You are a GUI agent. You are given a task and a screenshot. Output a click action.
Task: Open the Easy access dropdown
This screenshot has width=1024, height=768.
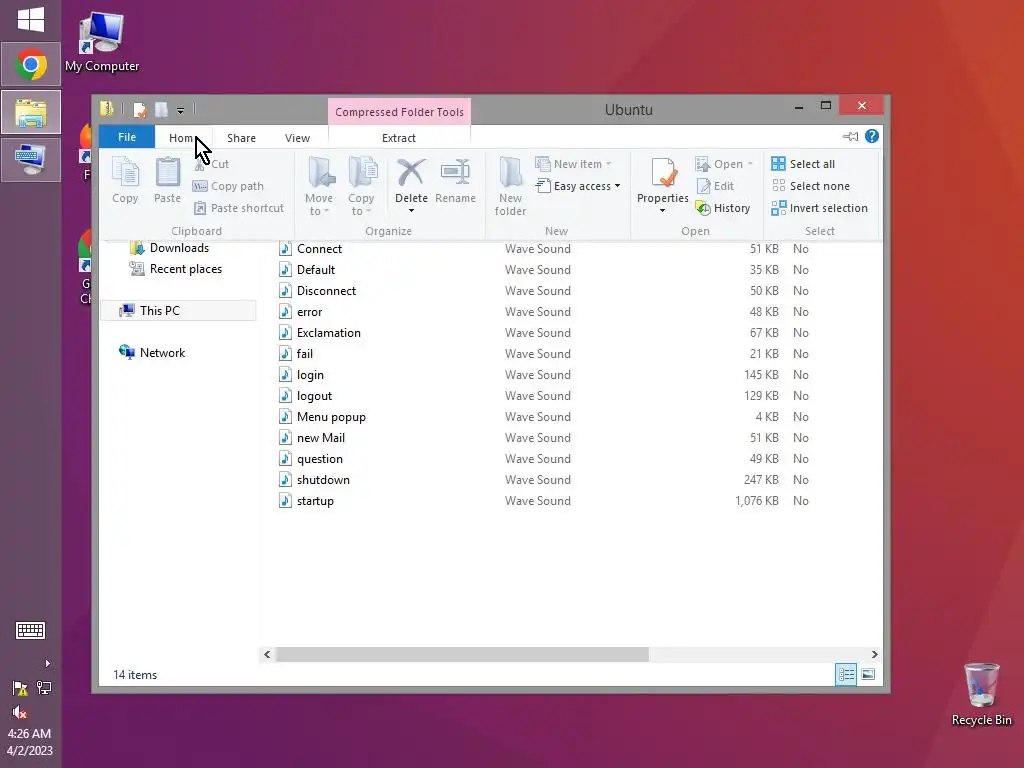(x=578, y=186)
